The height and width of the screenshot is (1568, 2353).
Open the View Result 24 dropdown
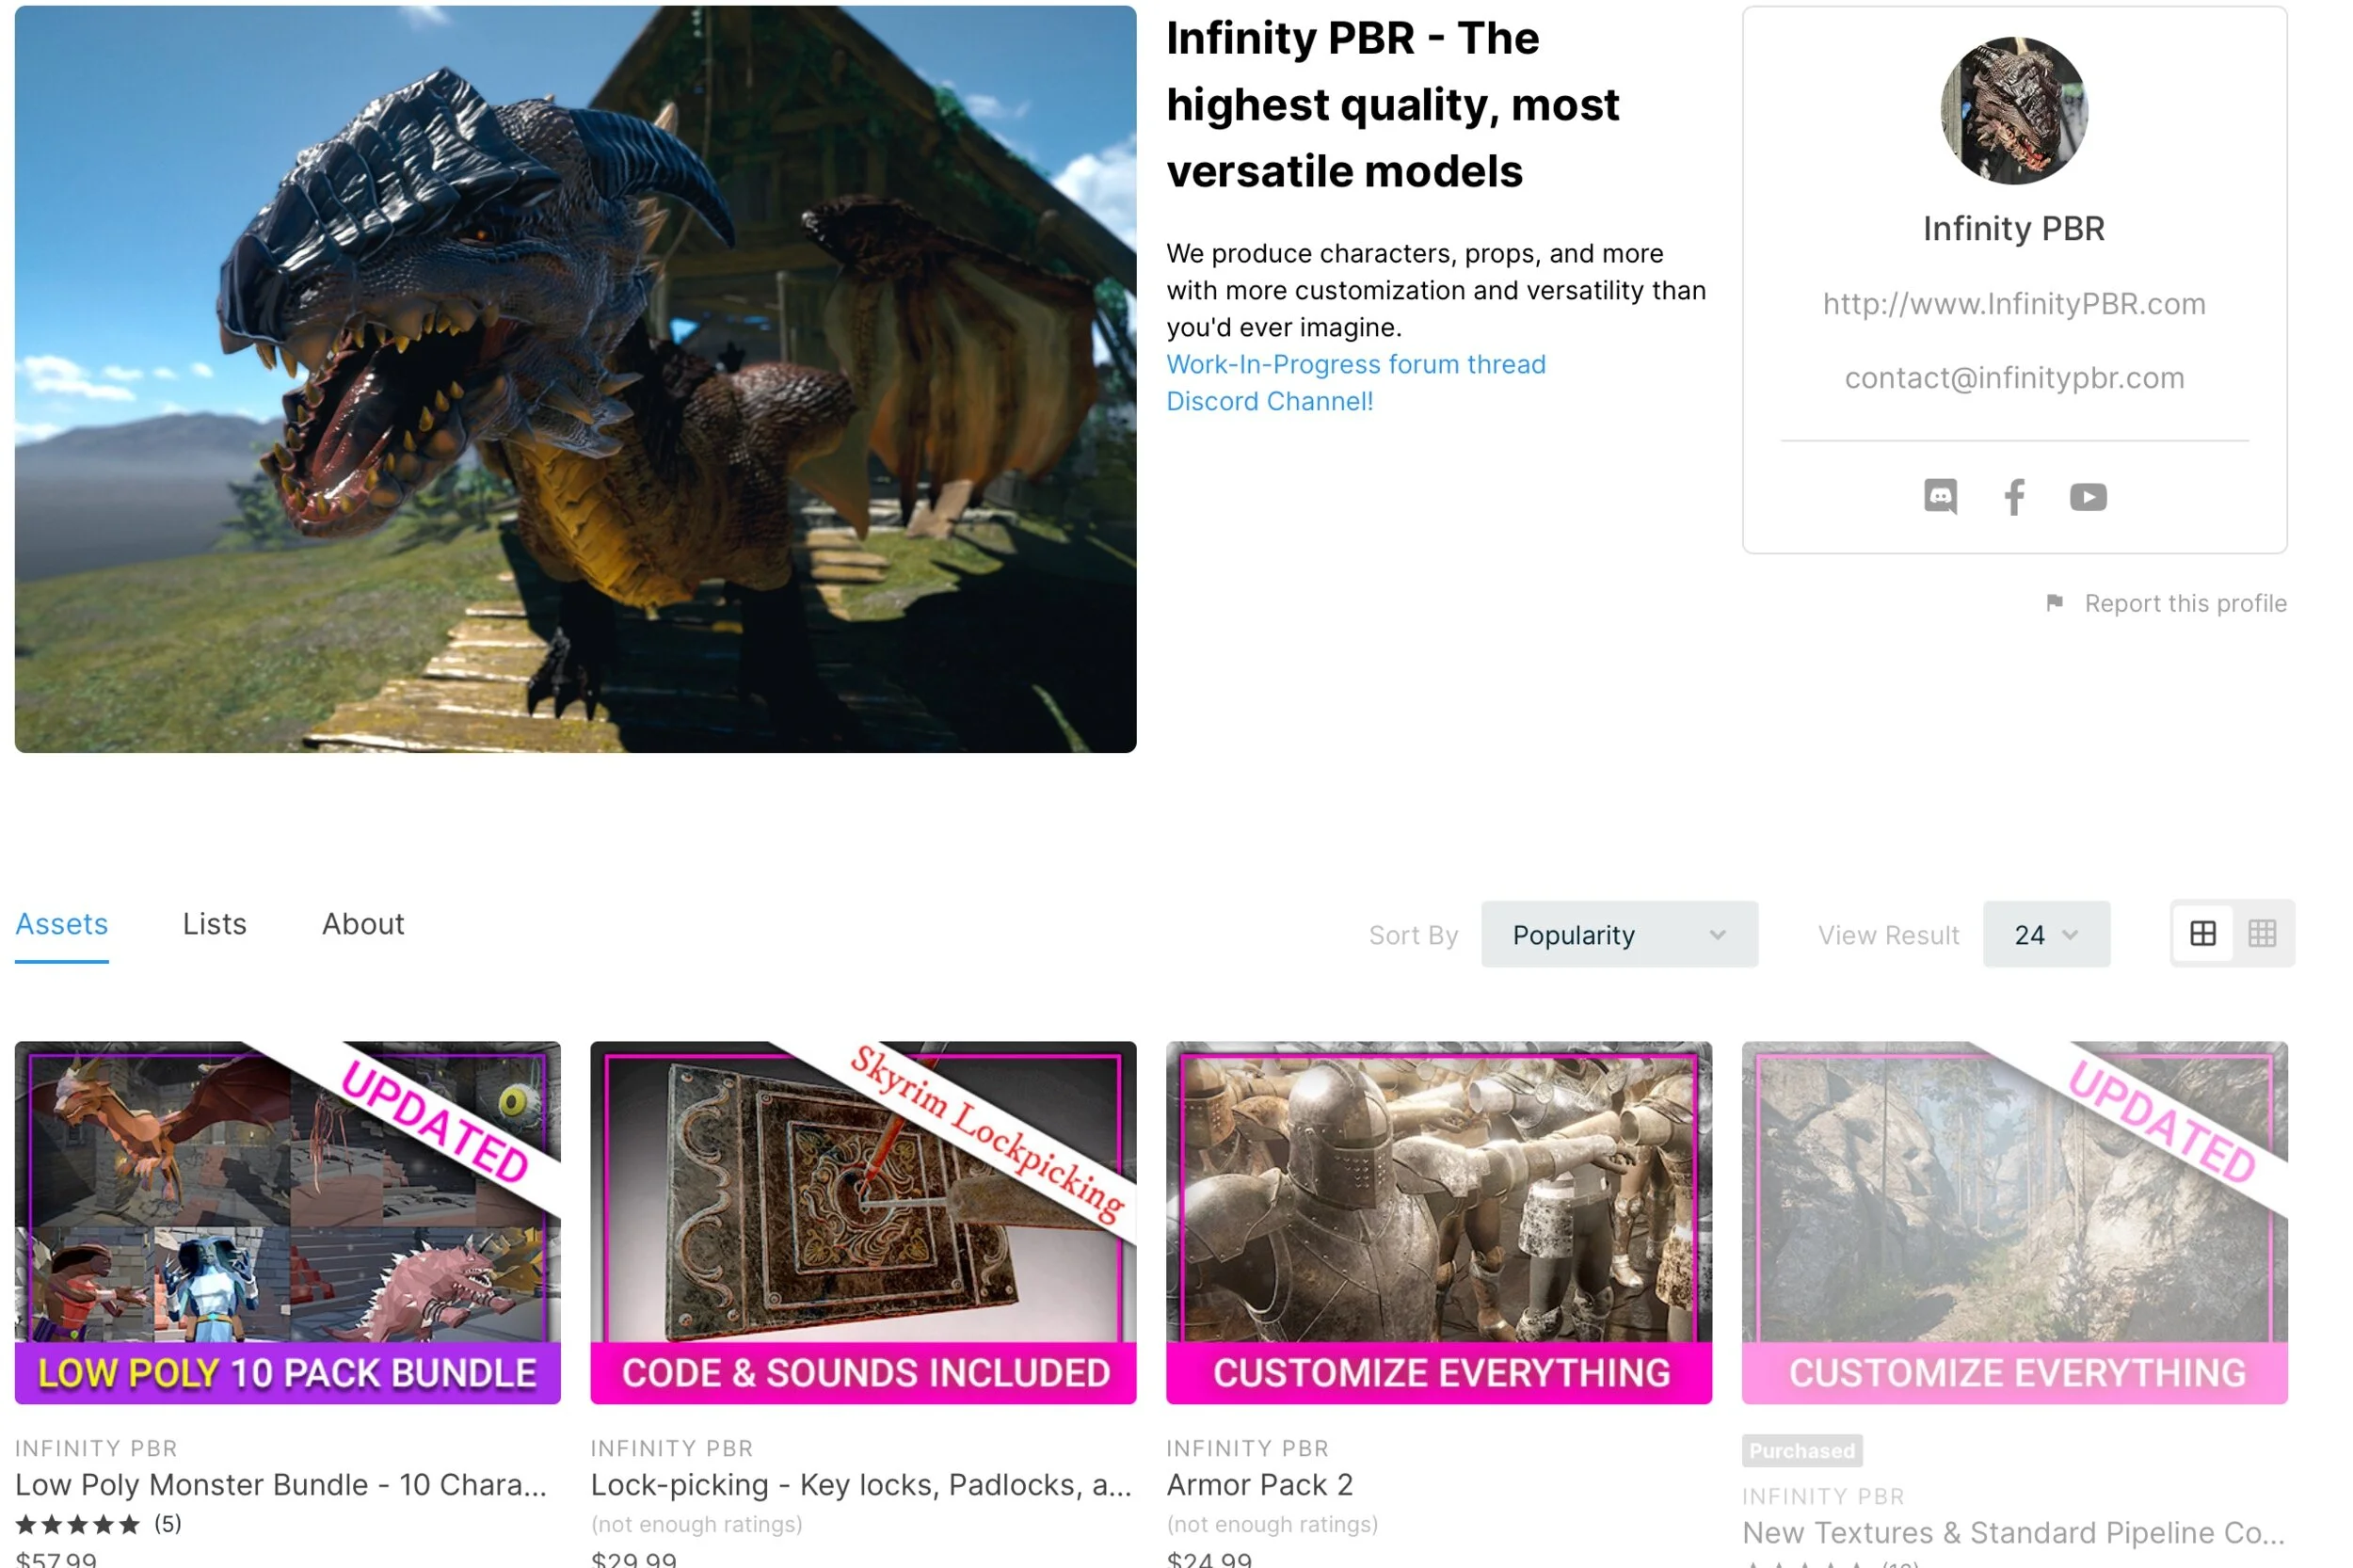(x=2045, y=934)
